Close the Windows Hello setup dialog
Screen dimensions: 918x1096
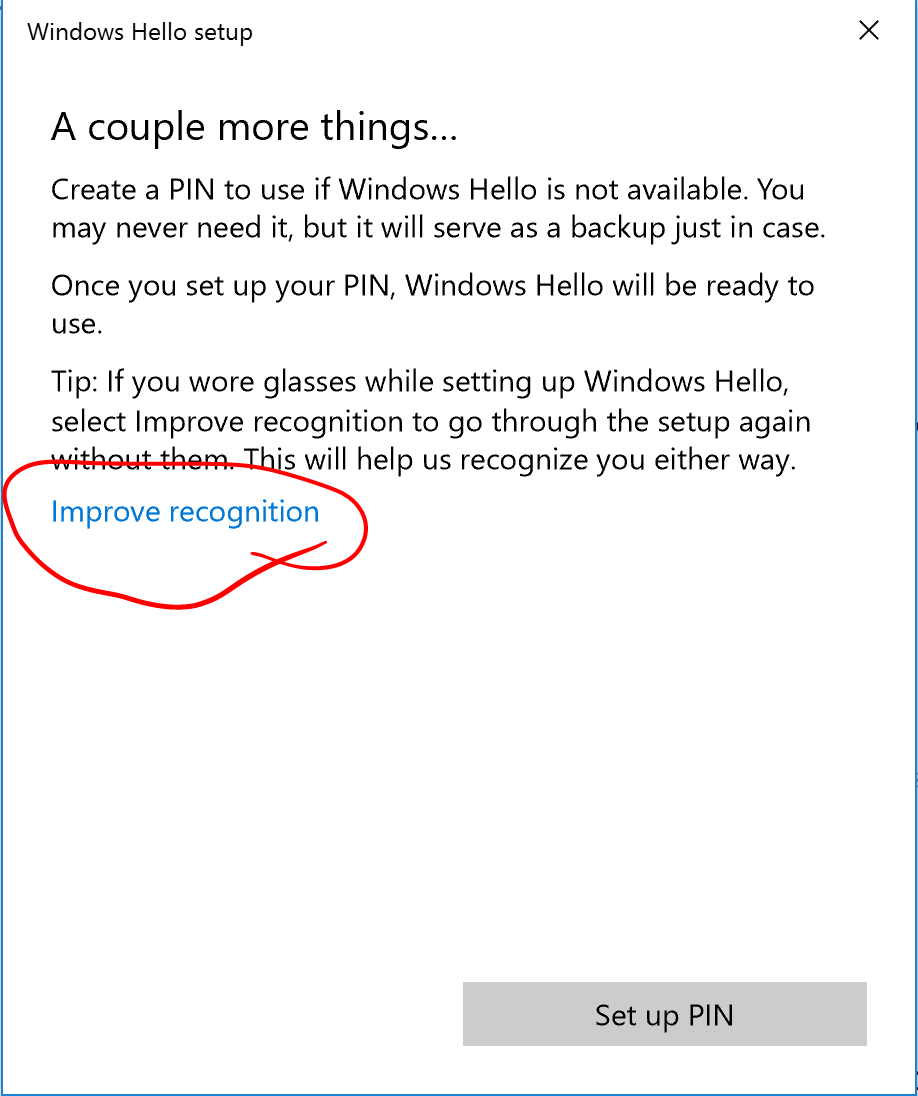868,31
